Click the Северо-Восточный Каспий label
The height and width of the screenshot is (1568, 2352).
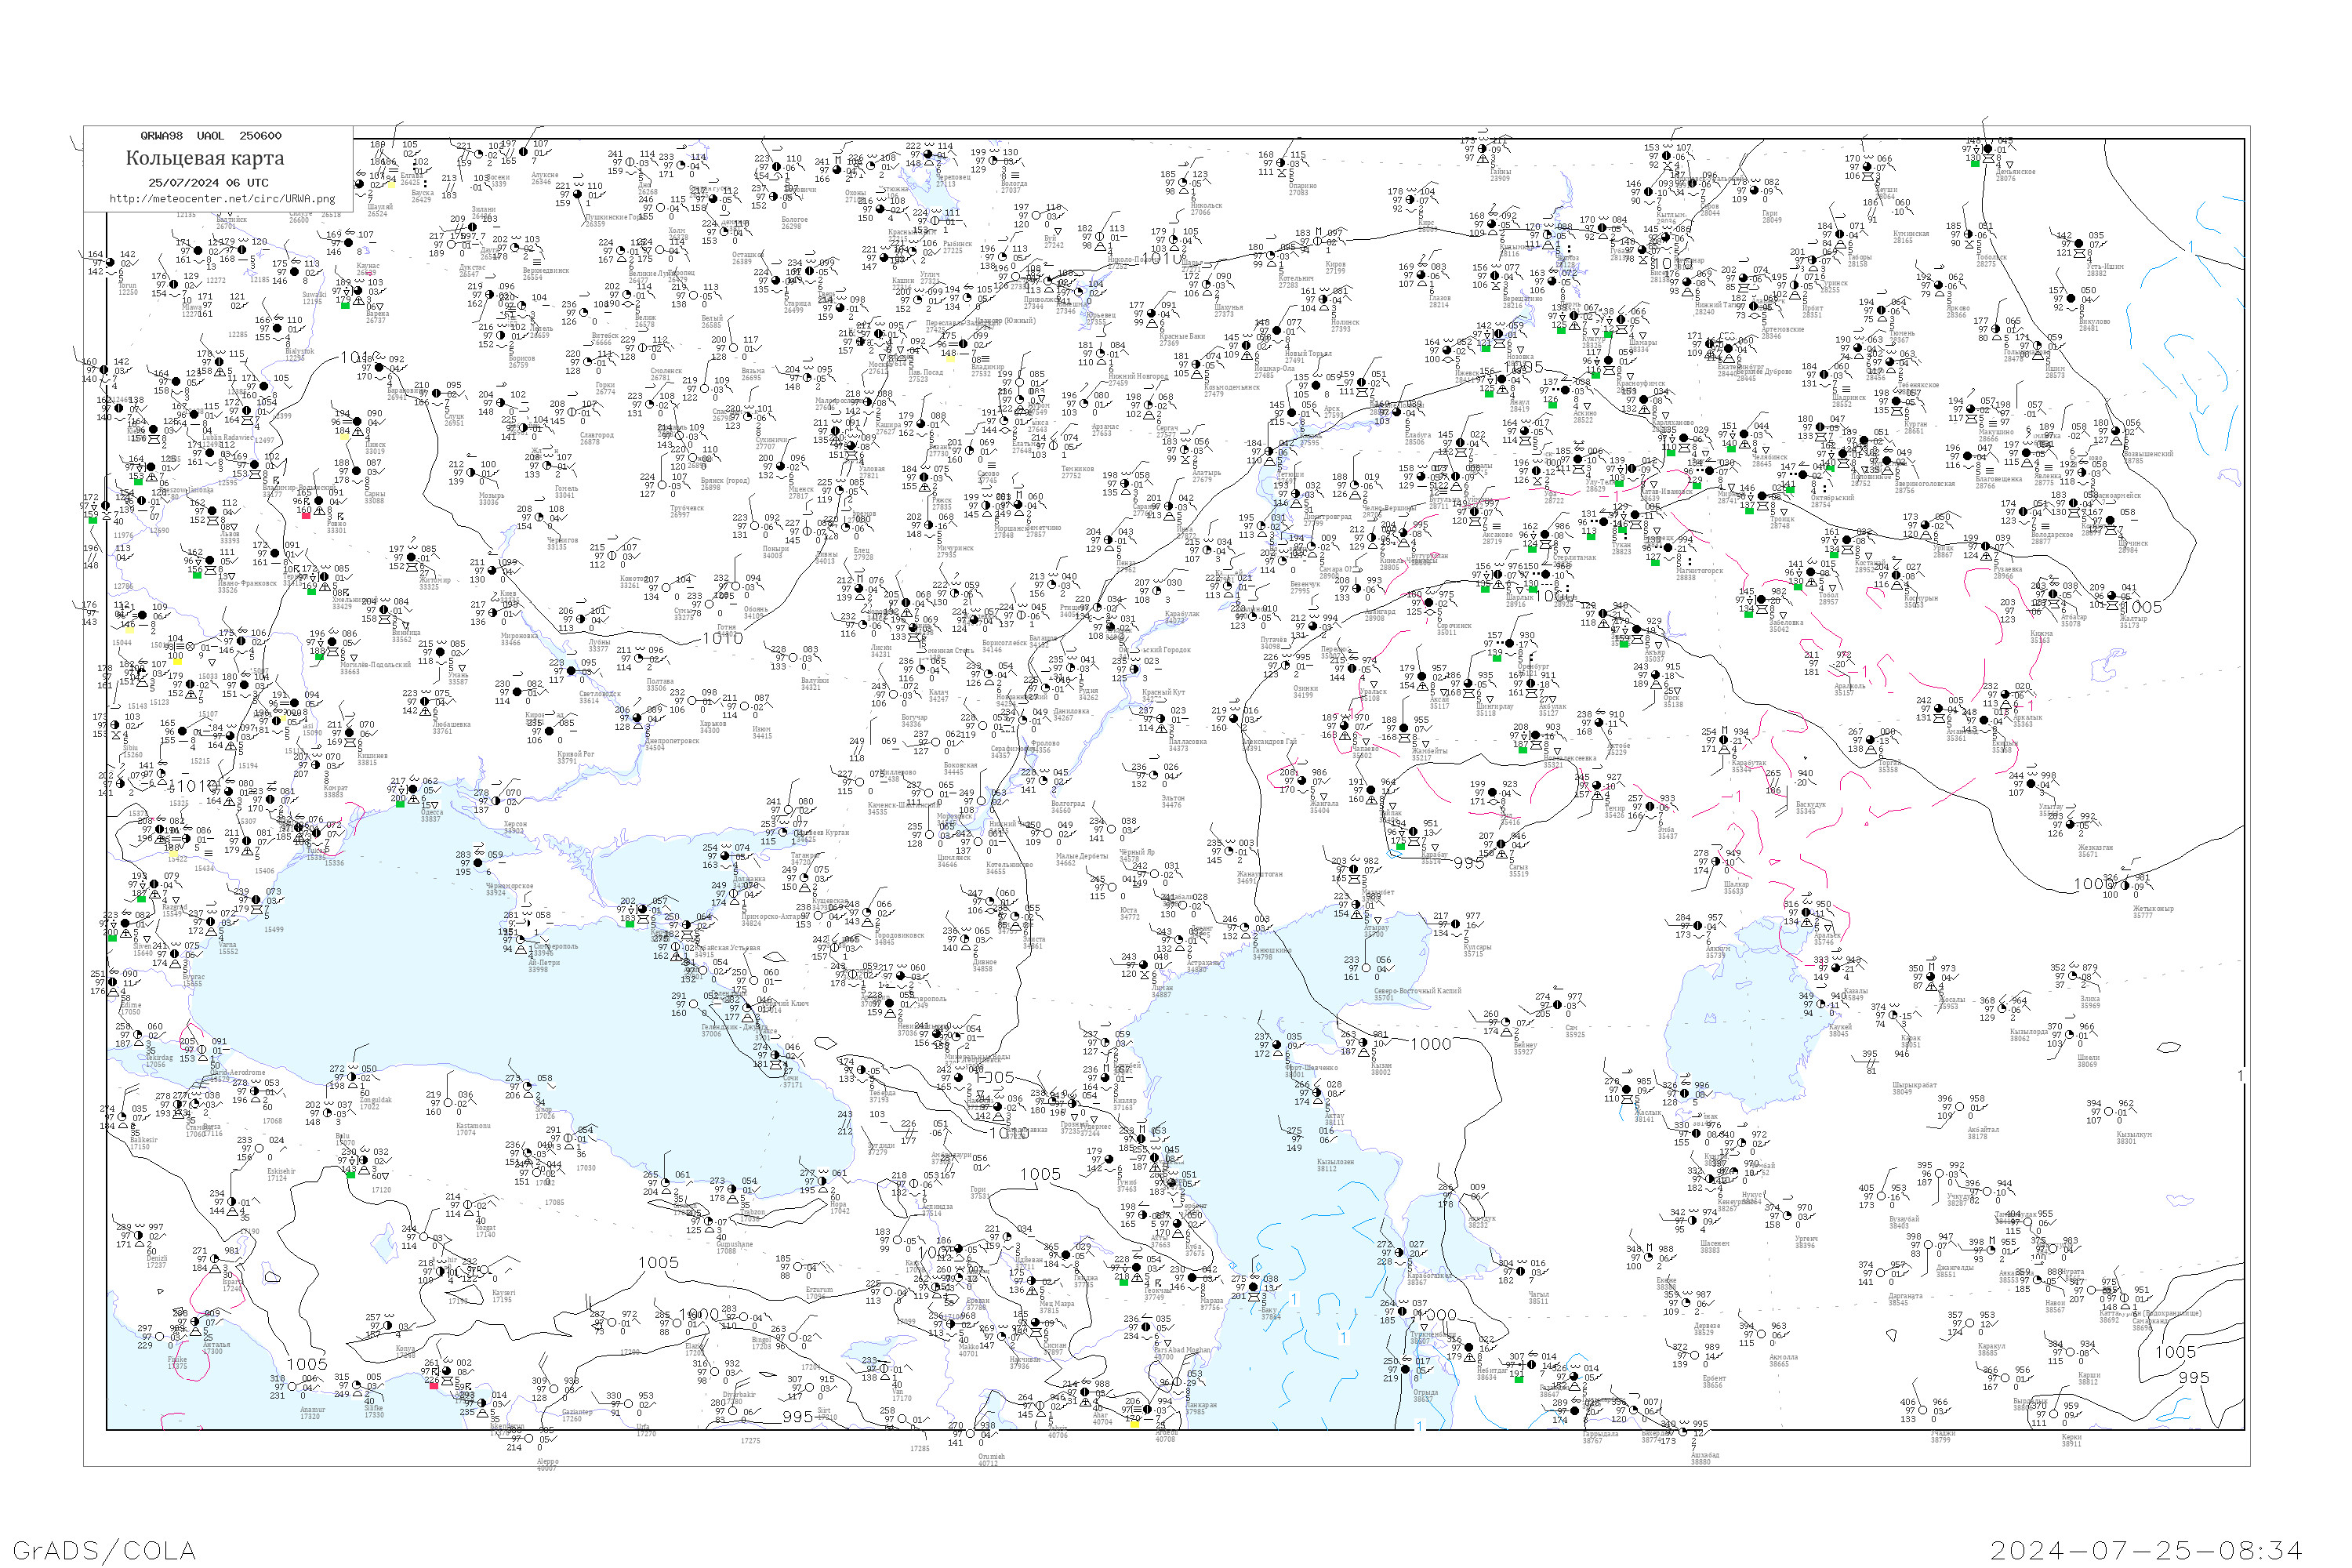coord(1417,991)
